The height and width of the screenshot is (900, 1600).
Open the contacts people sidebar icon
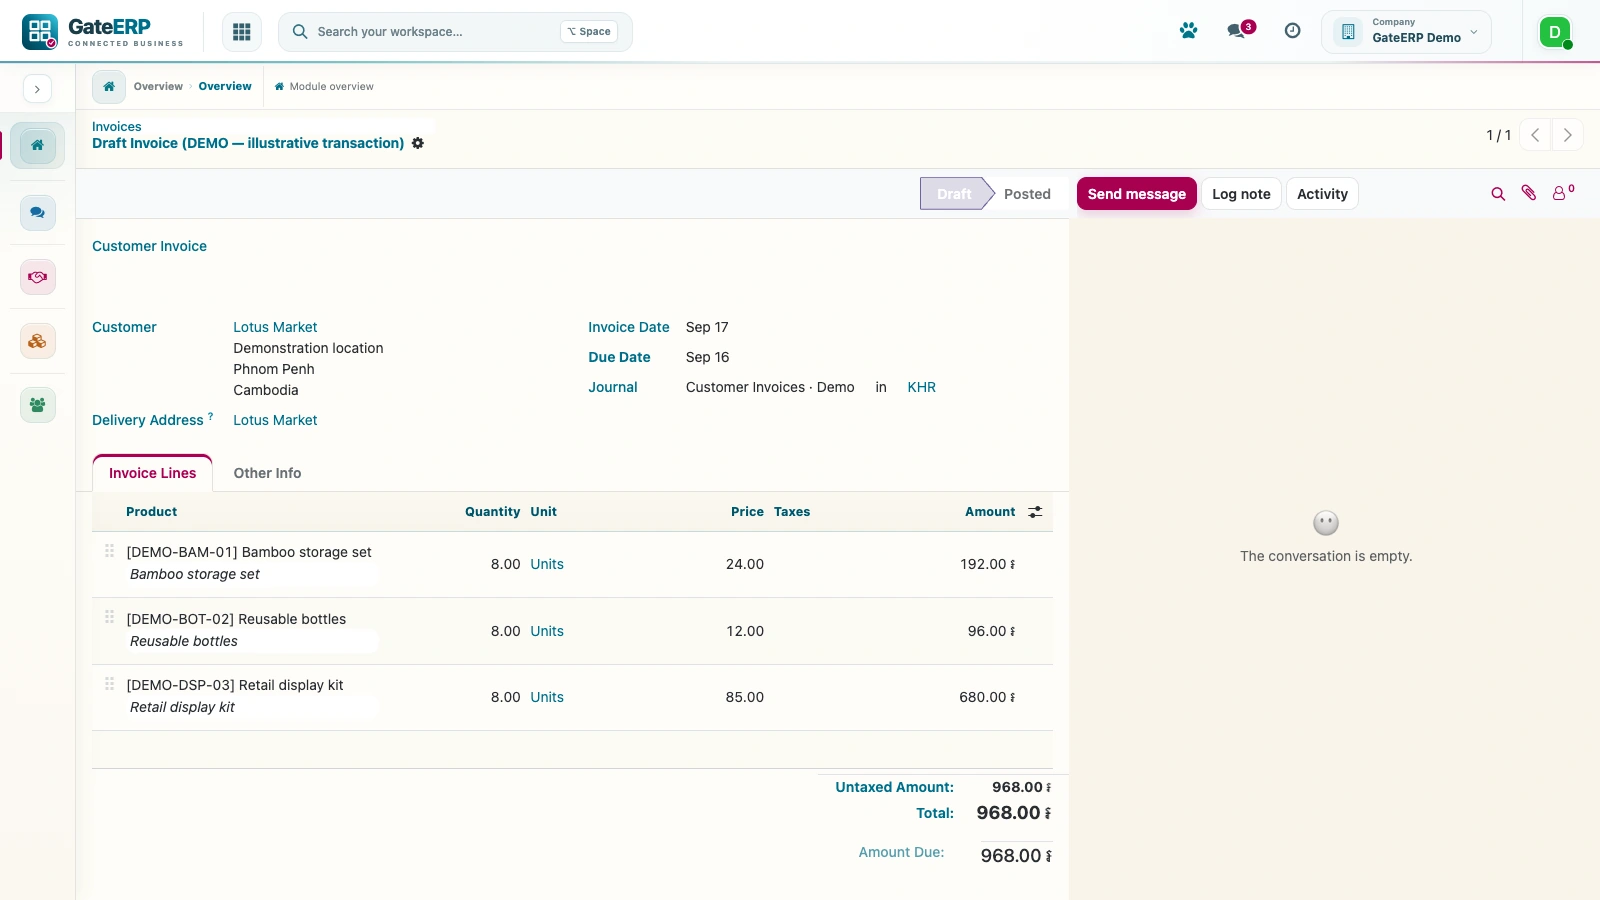coord(37,405)
